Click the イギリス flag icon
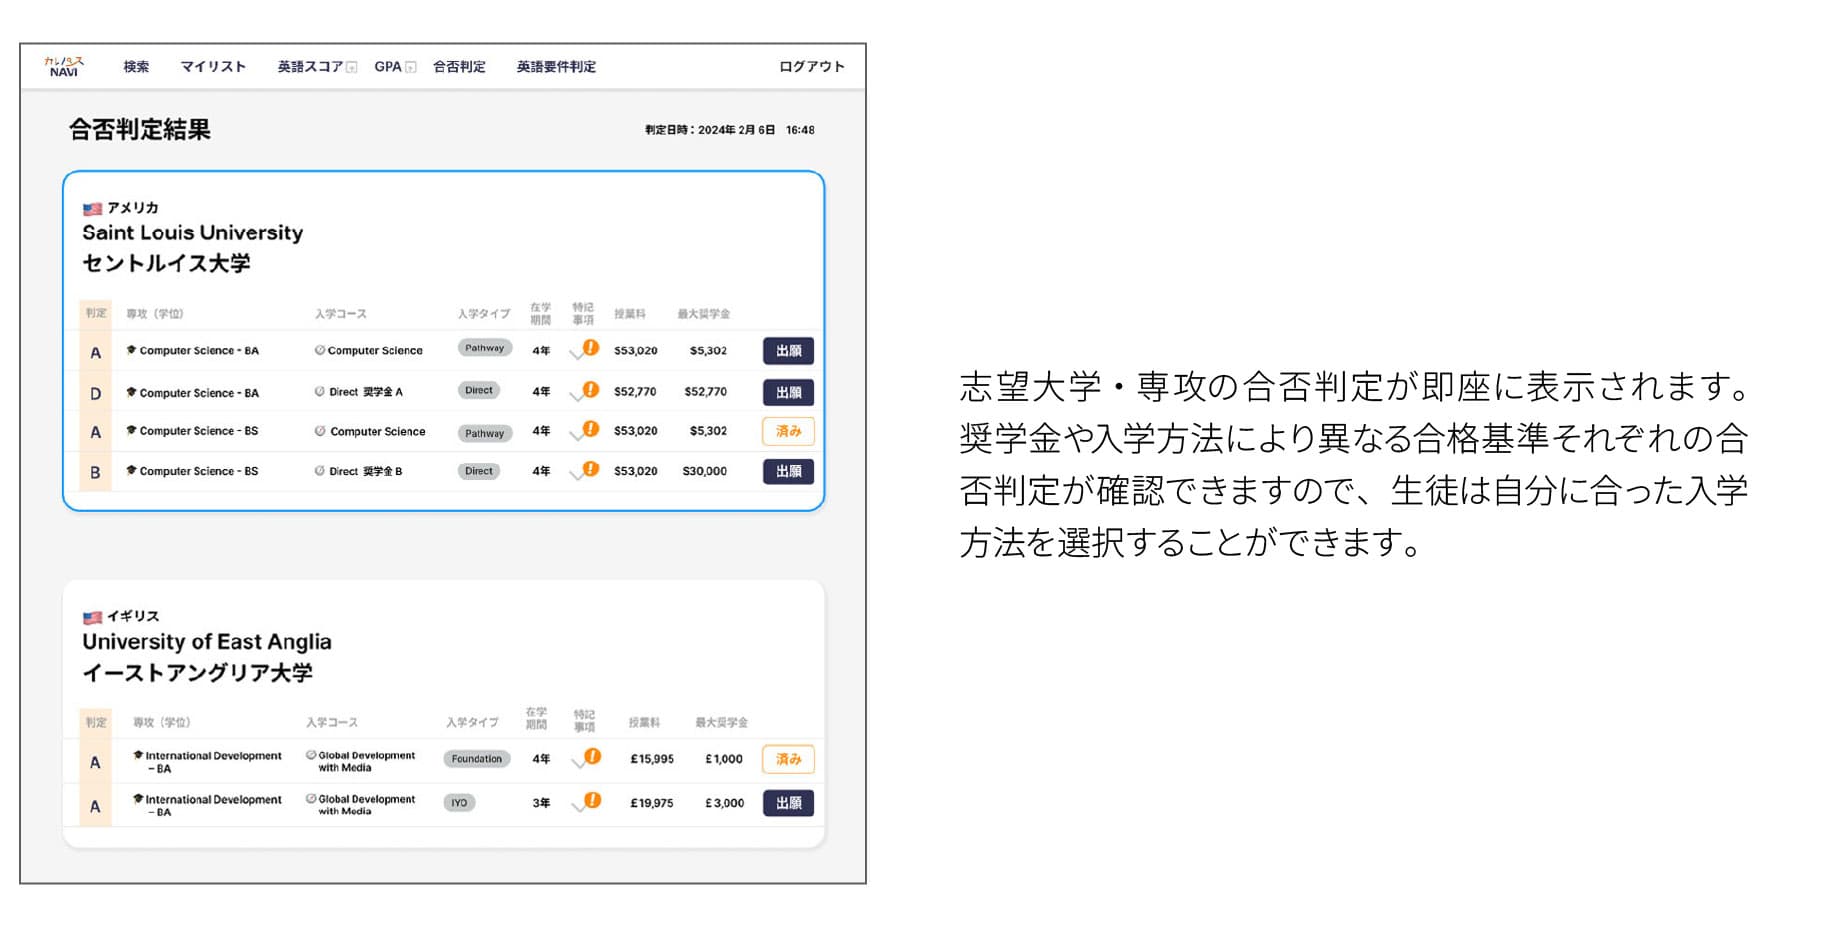This screenshot has height=928, width=1840. tap(93, 618)
